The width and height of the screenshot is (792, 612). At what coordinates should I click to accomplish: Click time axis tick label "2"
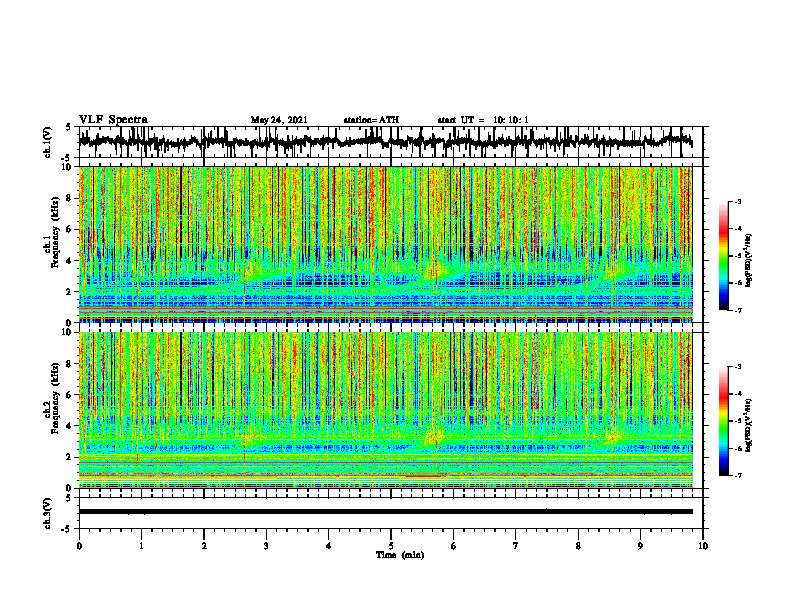click(x=204, y=546)
